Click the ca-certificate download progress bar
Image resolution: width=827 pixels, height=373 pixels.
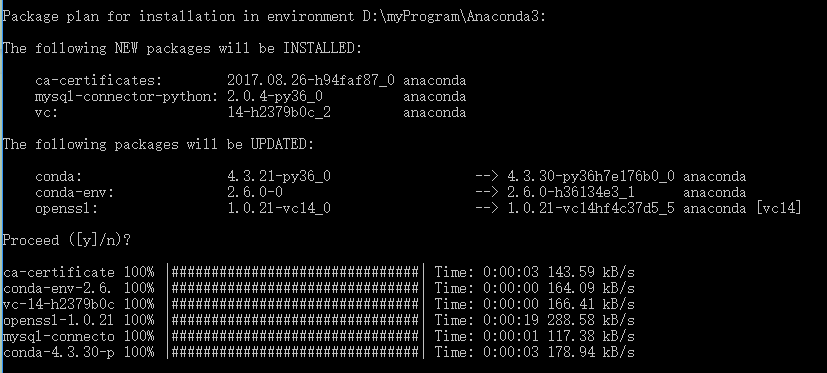295,272
